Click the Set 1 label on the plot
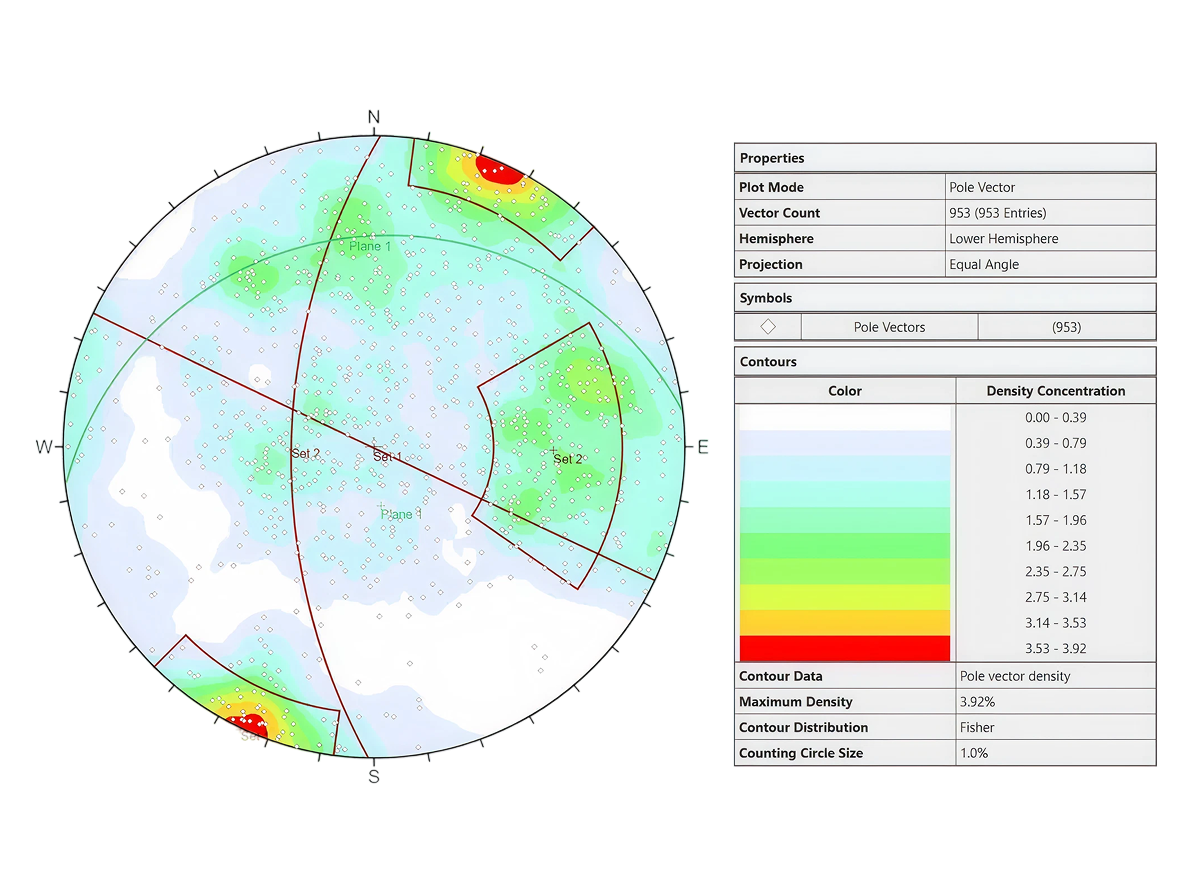This screenshot has height=890, width=1200. [x=387, y=457]
